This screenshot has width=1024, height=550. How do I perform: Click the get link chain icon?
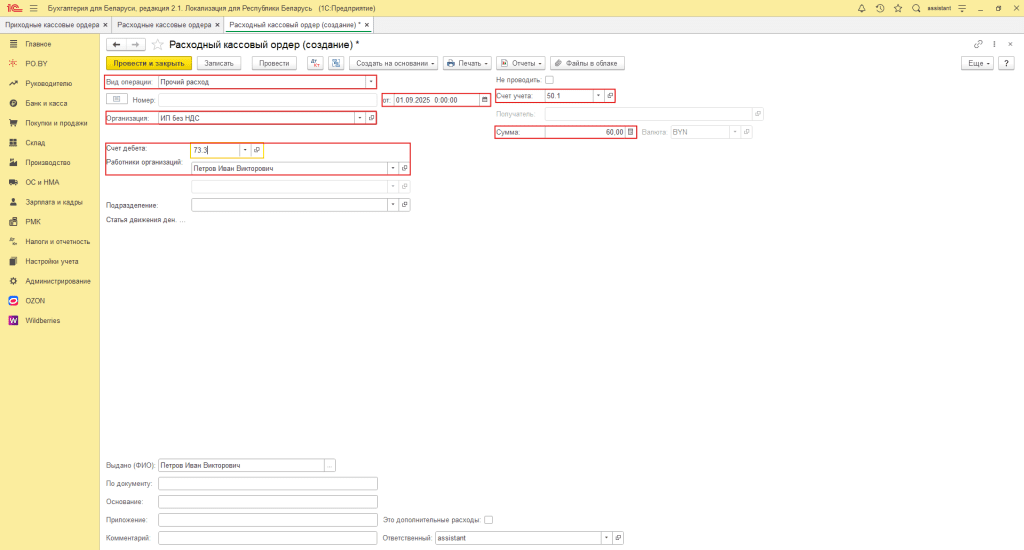click(x=978, y=44)
